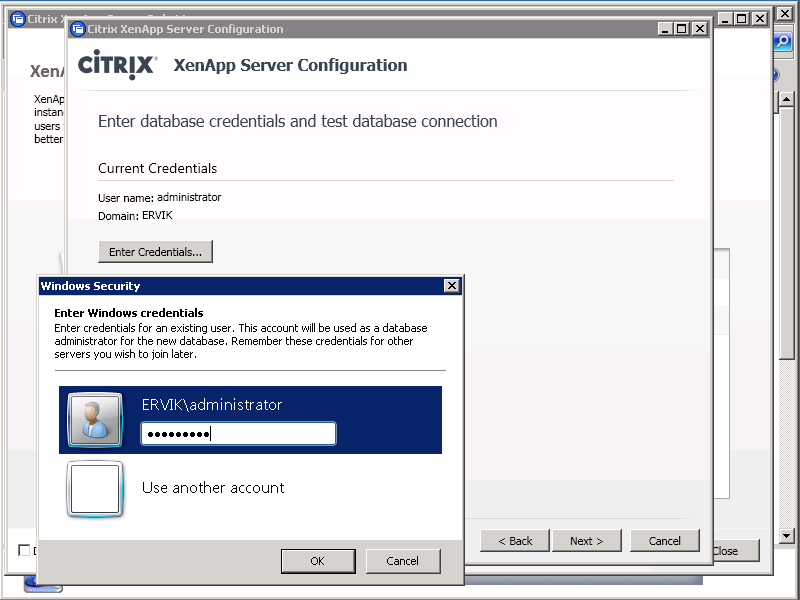Focus the password input field

coord(238,433)
